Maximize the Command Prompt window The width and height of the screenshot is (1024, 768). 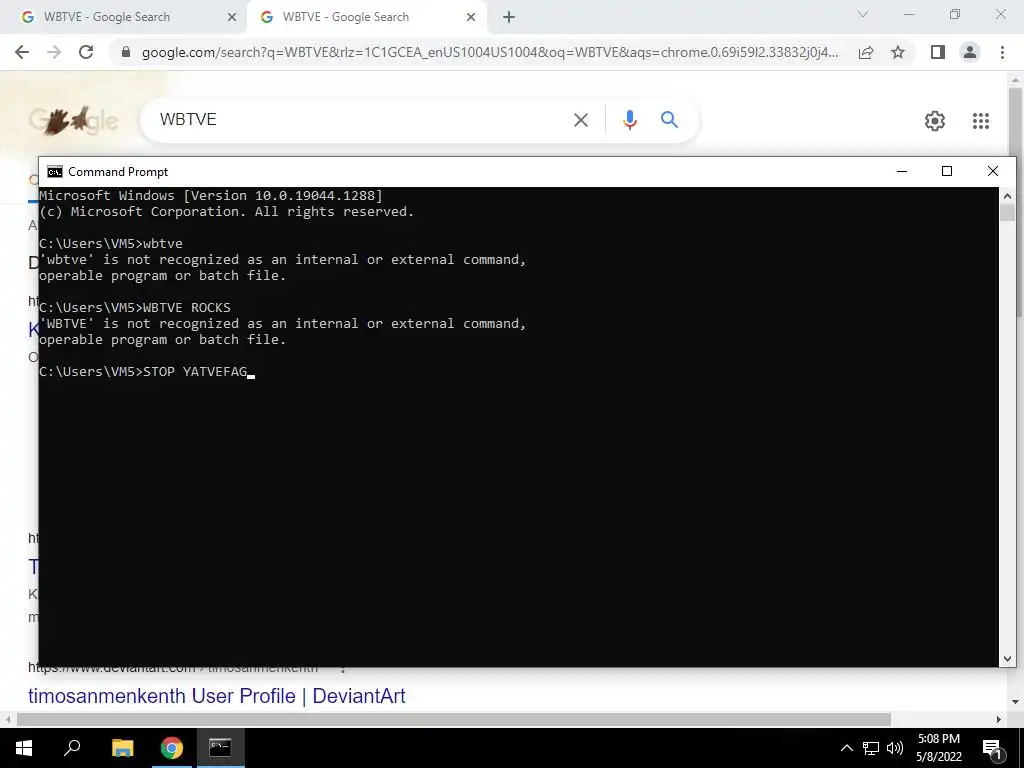947,172
